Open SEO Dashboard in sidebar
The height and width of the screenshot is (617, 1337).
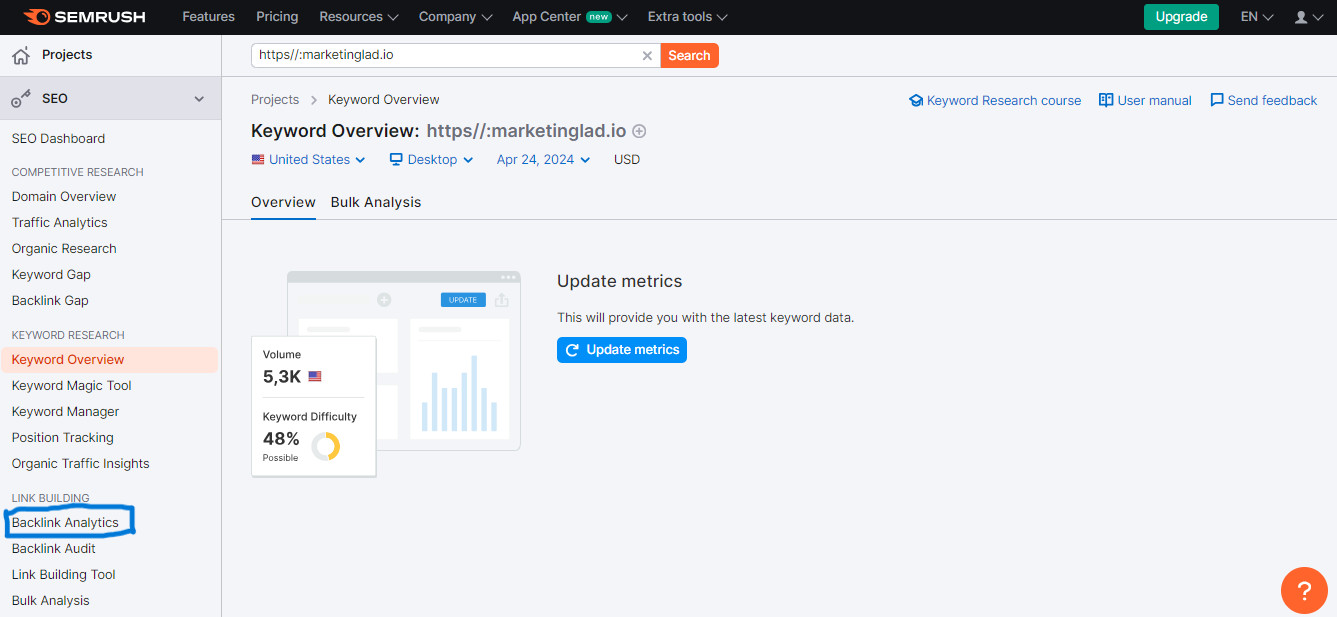pyautogui.click(x=58, y=139)
